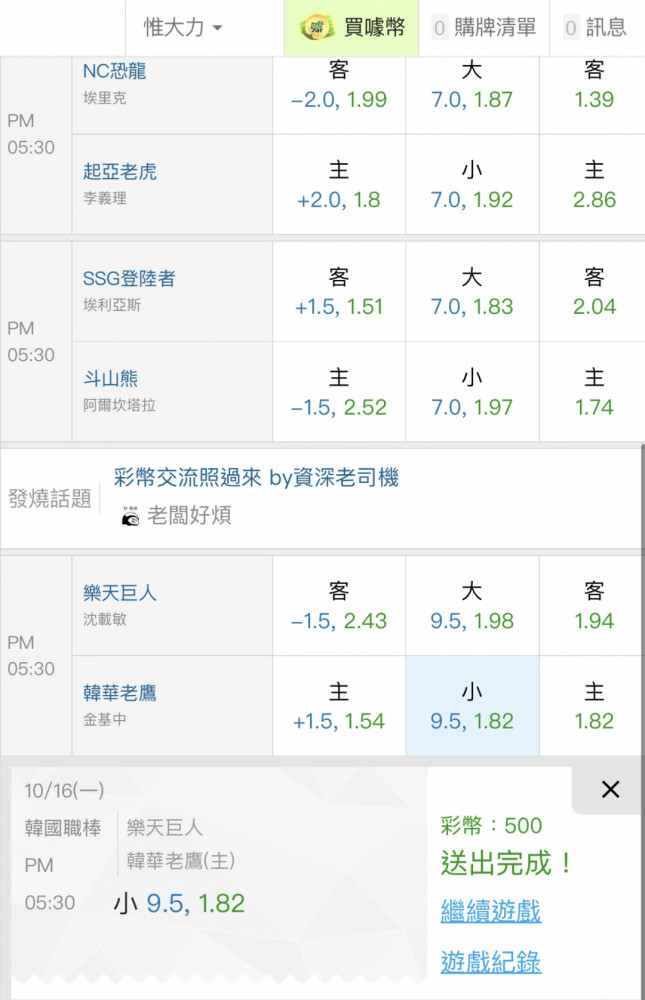Click the coin icon beside 買嚎幣
The image size is (645, 1000).
click(317, 27)
